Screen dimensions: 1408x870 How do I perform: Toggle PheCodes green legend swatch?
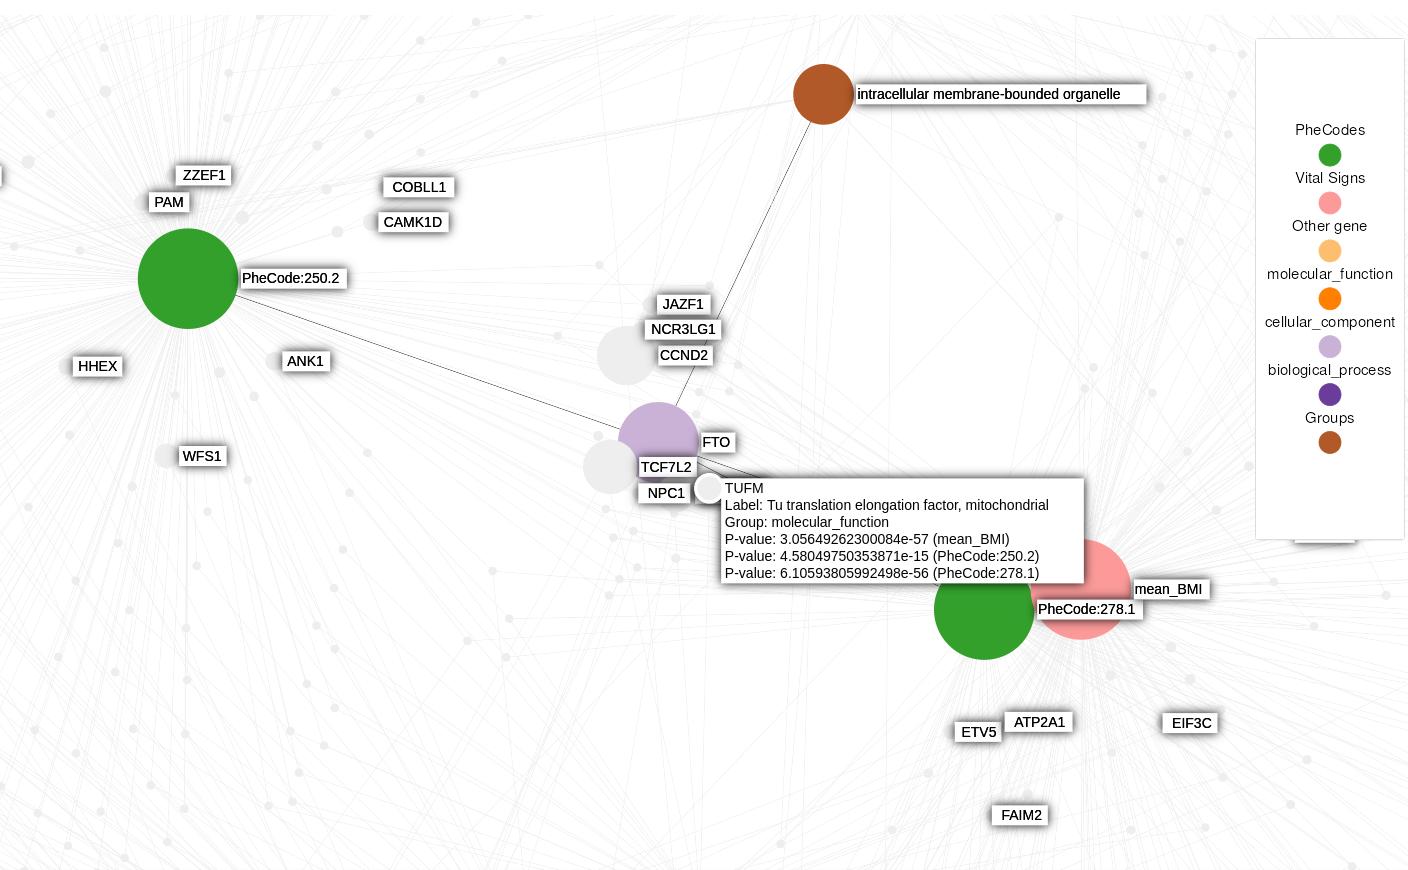1329,155
